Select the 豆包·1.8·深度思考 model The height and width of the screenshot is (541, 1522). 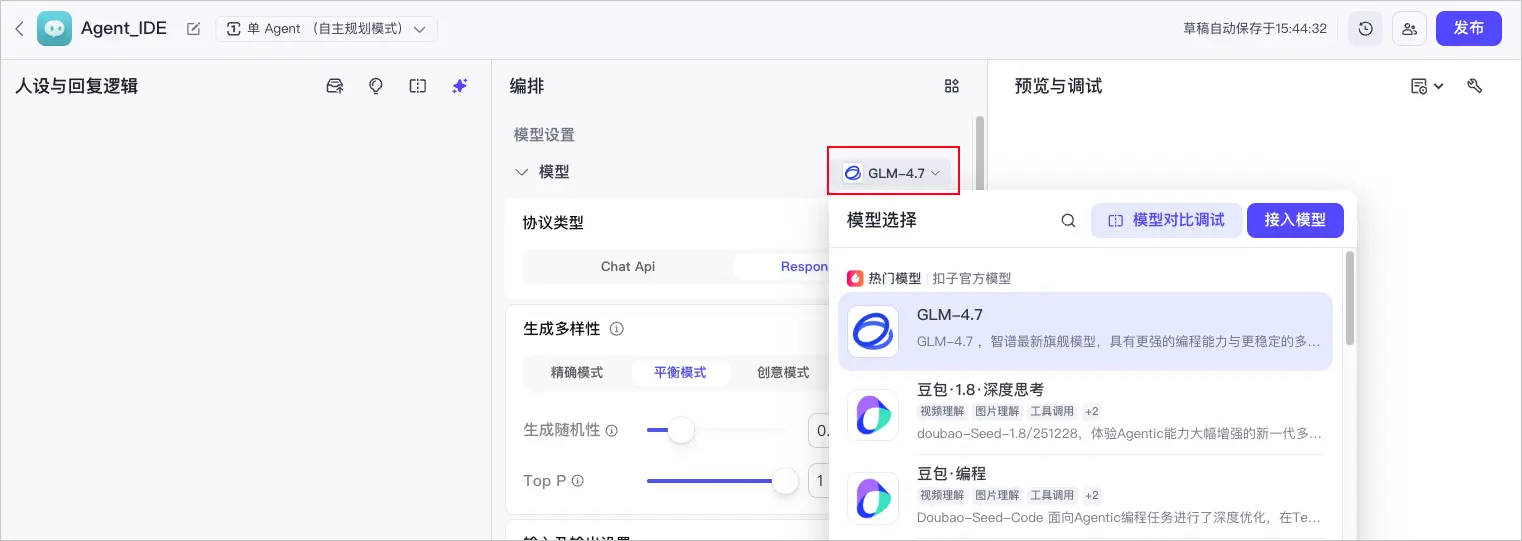(x=1085, y=412)
